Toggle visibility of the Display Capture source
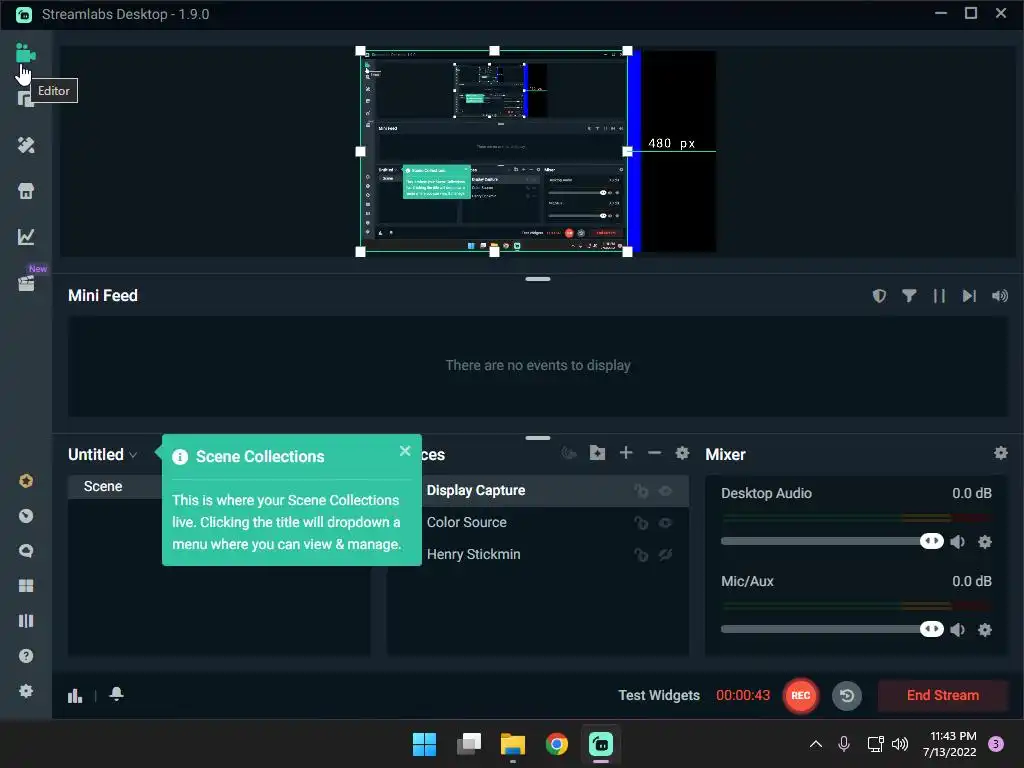Screen dimensions: 1024x768 click(x=665, y=490)
